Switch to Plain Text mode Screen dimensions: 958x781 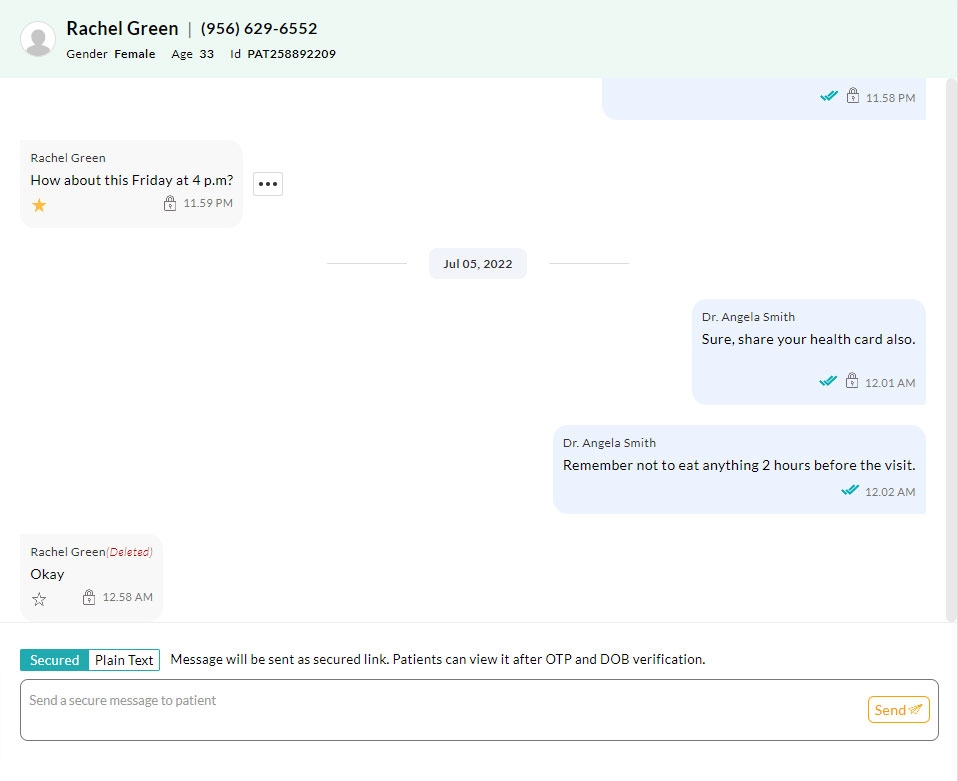[x=123, y=660]
